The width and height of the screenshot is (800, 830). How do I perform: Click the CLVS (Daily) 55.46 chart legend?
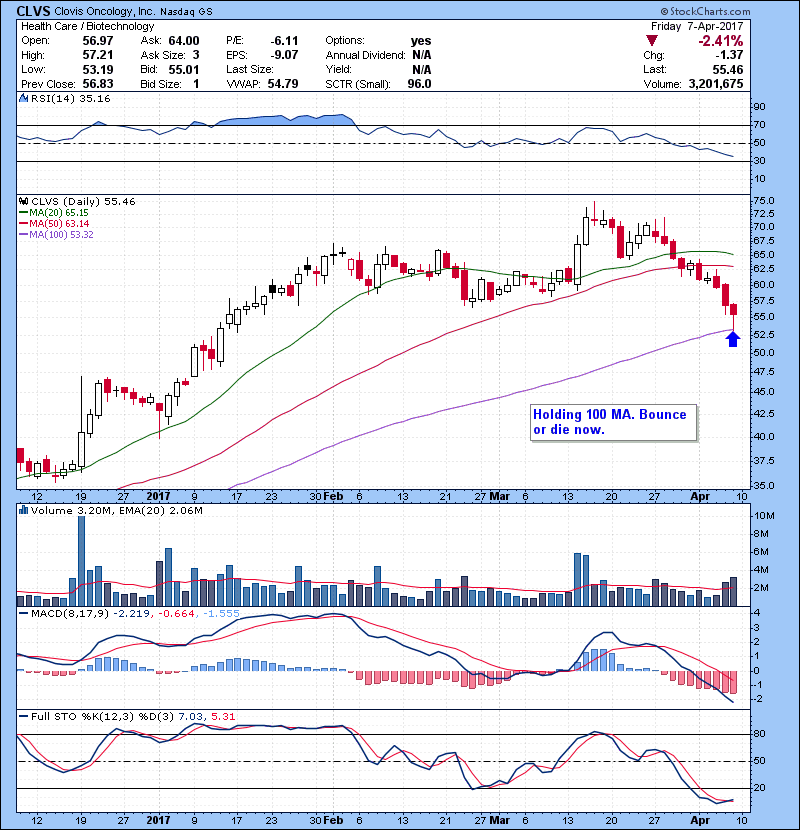tap(83, 202)
